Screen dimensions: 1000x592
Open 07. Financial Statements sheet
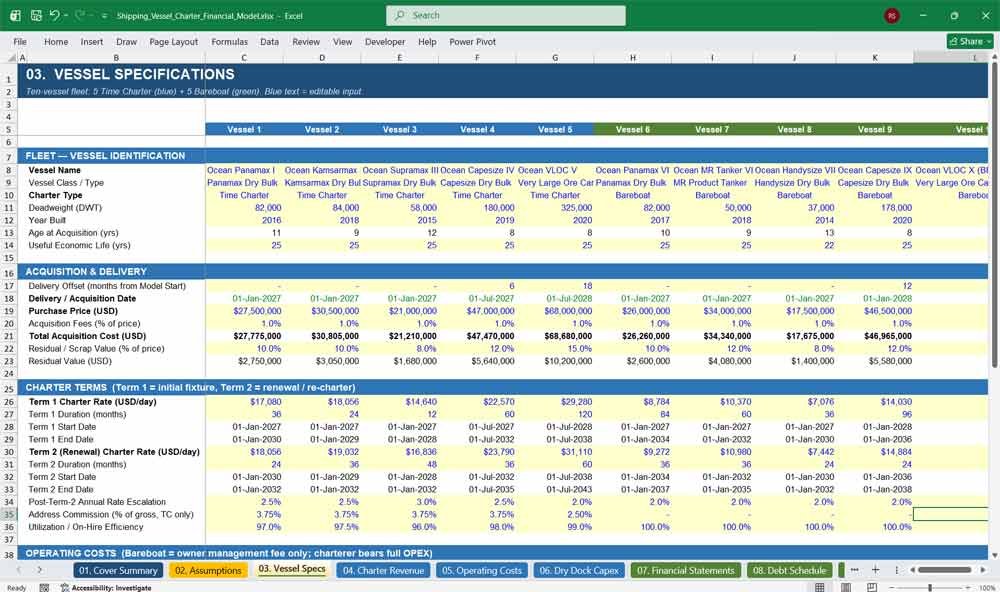pos(686,570)
